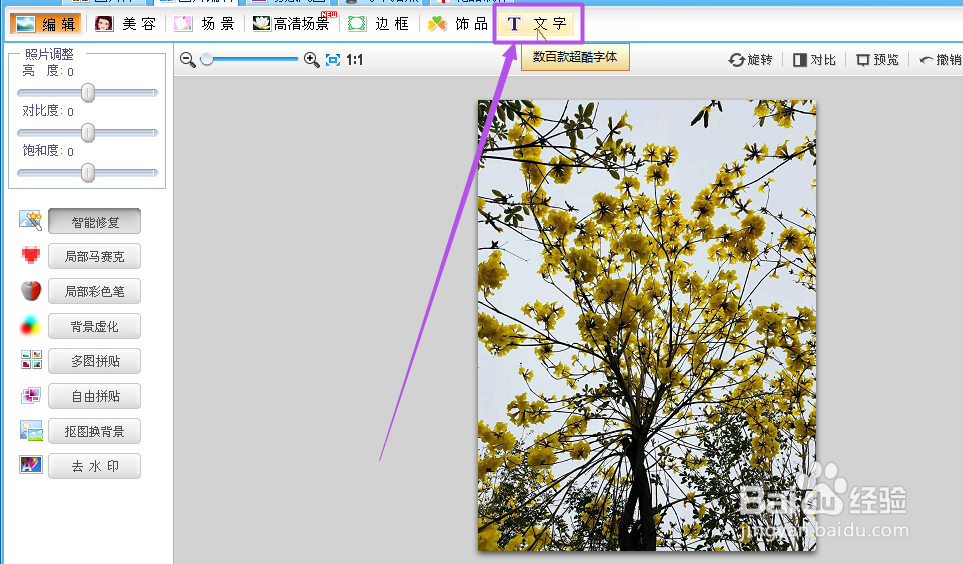Viewport: 963px width, 564px height.
Task: Click the 去水印 remove watermark button
Action: pyautogui.click(x=95, y=466)
